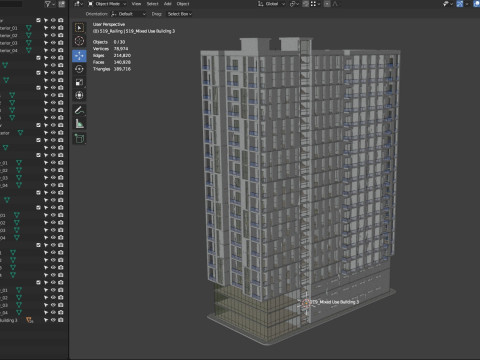Click the orange modifier icon beside Building 3
480x360 pixels.
click(x=30, y=320)
